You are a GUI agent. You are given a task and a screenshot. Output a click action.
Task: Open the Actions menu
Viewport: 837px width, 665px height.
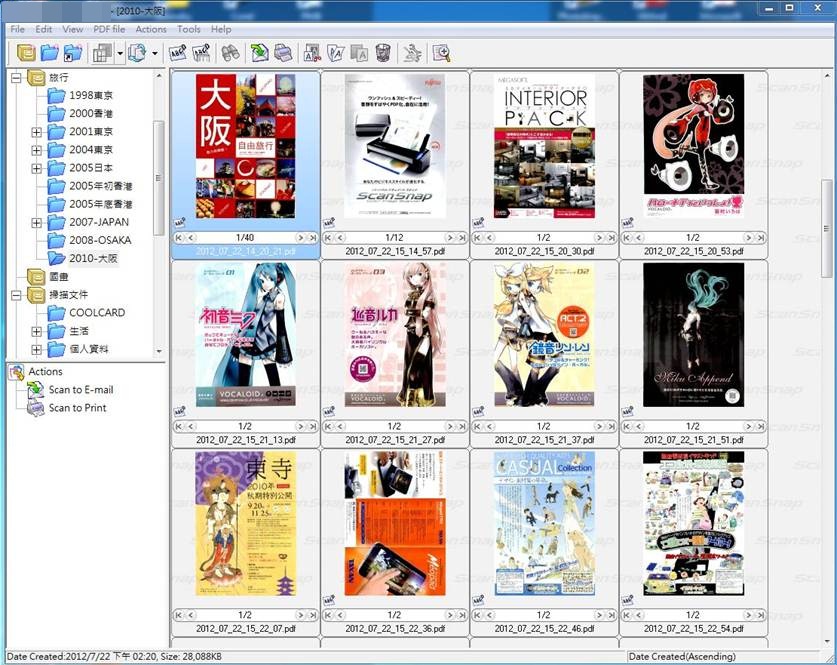tap(151, 29)
